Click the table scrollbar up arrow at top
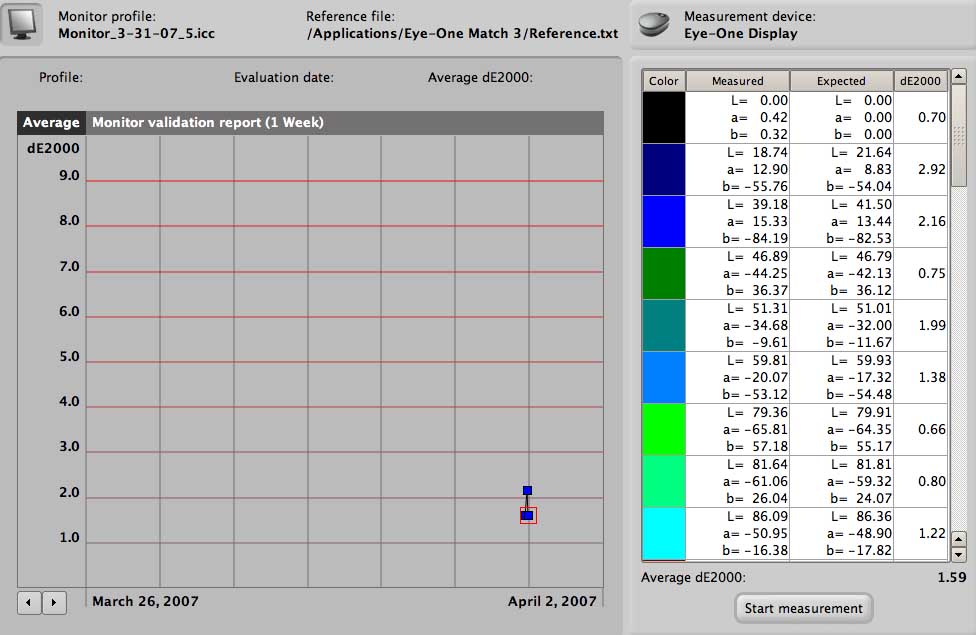The image size is (976, 635). tap(959, 77)
